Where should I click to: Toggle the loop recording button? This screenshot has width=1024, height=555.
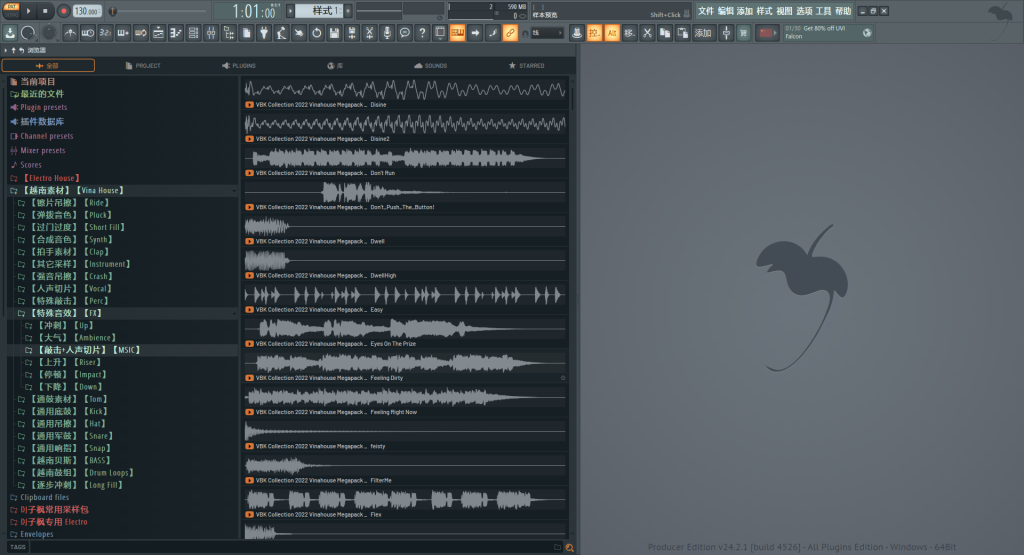(x=140, y=33)
